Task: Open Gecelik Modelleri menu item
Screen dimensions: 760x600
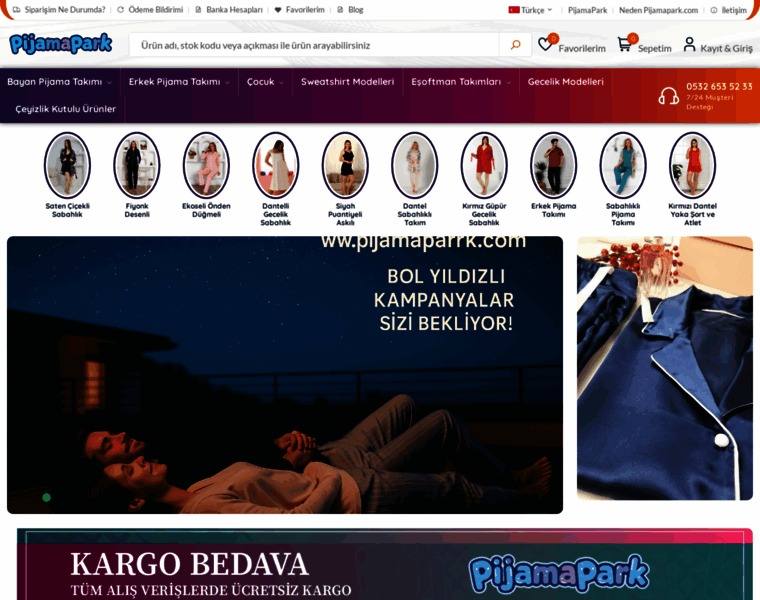Action: pos(566,82)
